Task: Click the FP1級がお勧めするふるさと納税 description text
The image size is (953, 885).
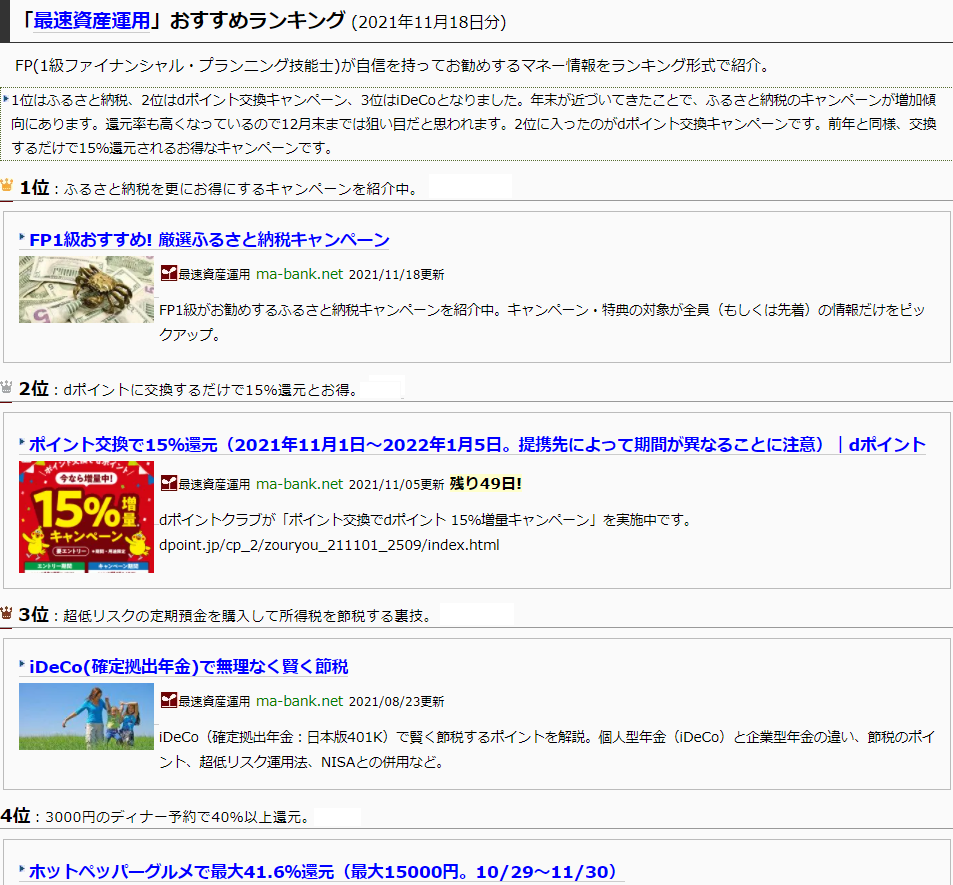Action: [x=542, y=322]
